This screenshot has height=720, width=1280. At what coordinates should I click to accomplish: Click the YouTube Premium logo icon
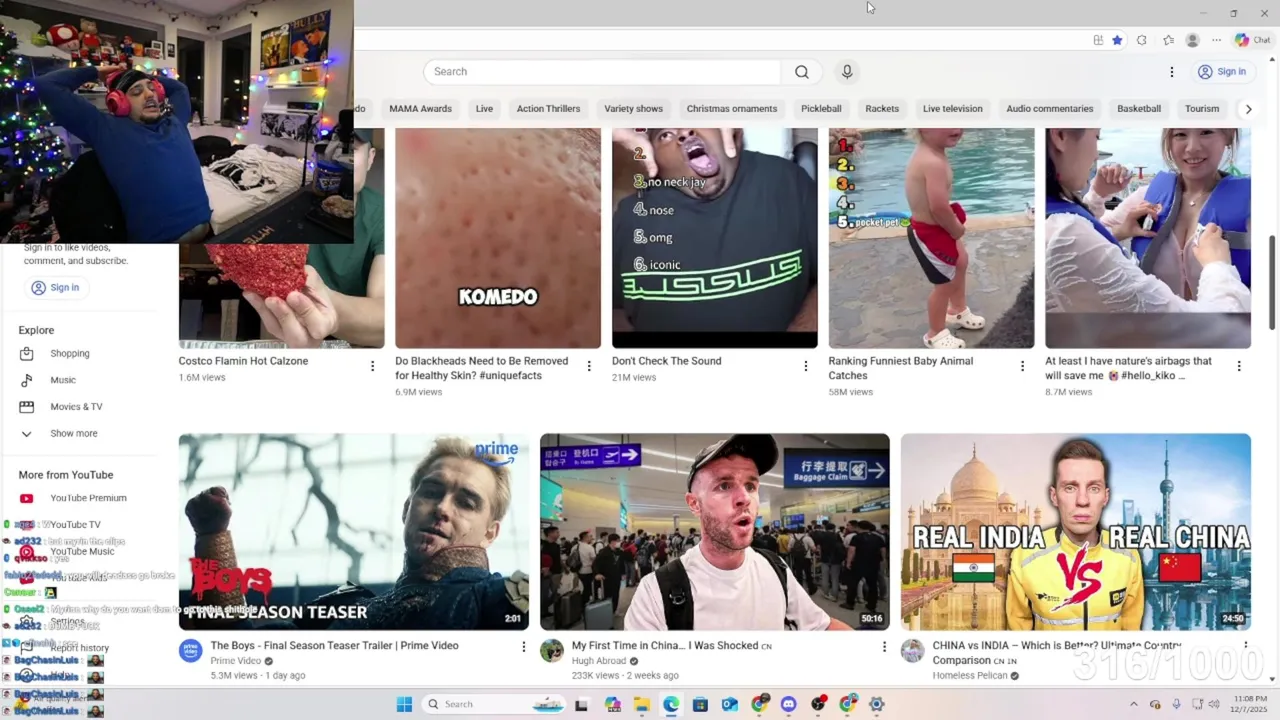tap(27, 498)
